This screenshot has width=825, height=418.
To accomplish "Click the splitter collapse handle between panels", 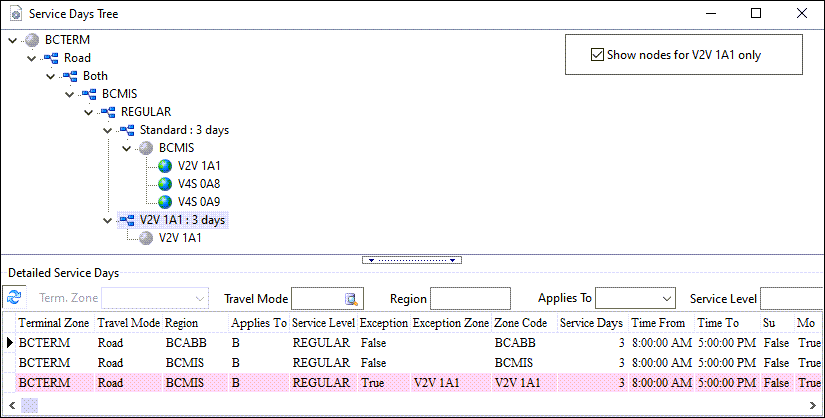I will coord(412,259).
